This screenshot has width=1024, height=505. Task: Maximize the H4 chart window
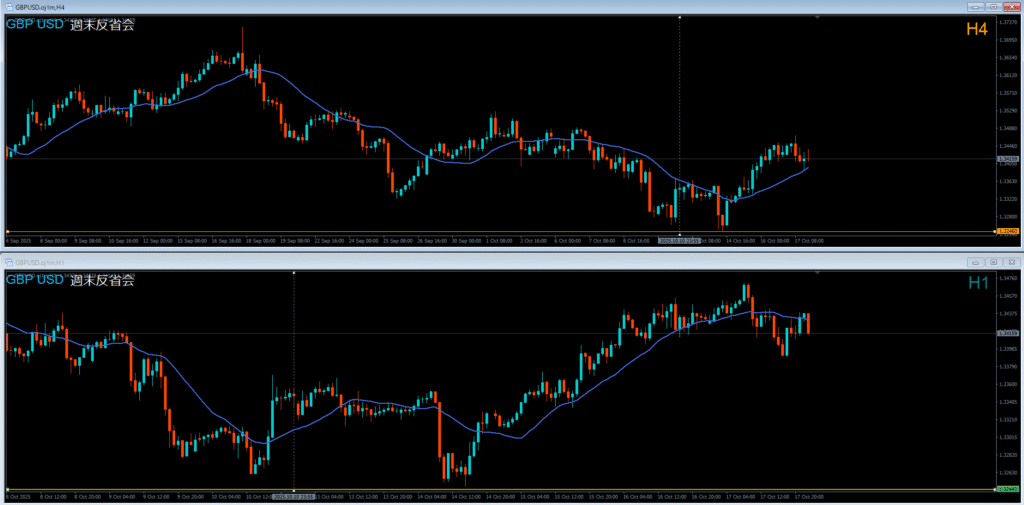pyautogui.click(x=993, y=7)
